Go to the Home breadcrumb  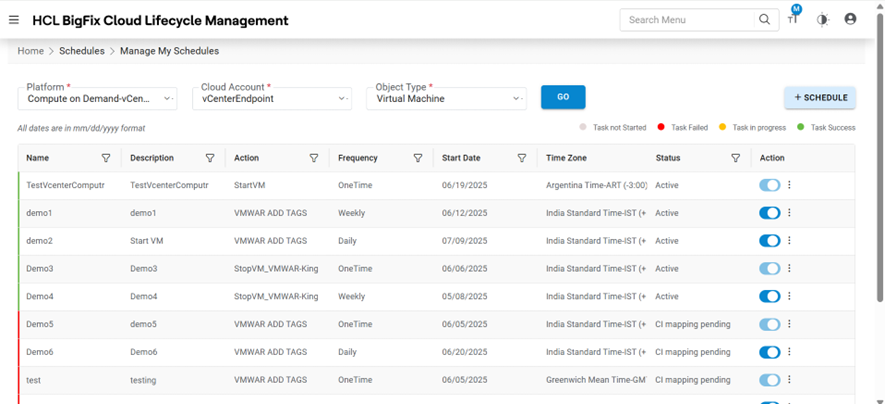tap(30, 51)
